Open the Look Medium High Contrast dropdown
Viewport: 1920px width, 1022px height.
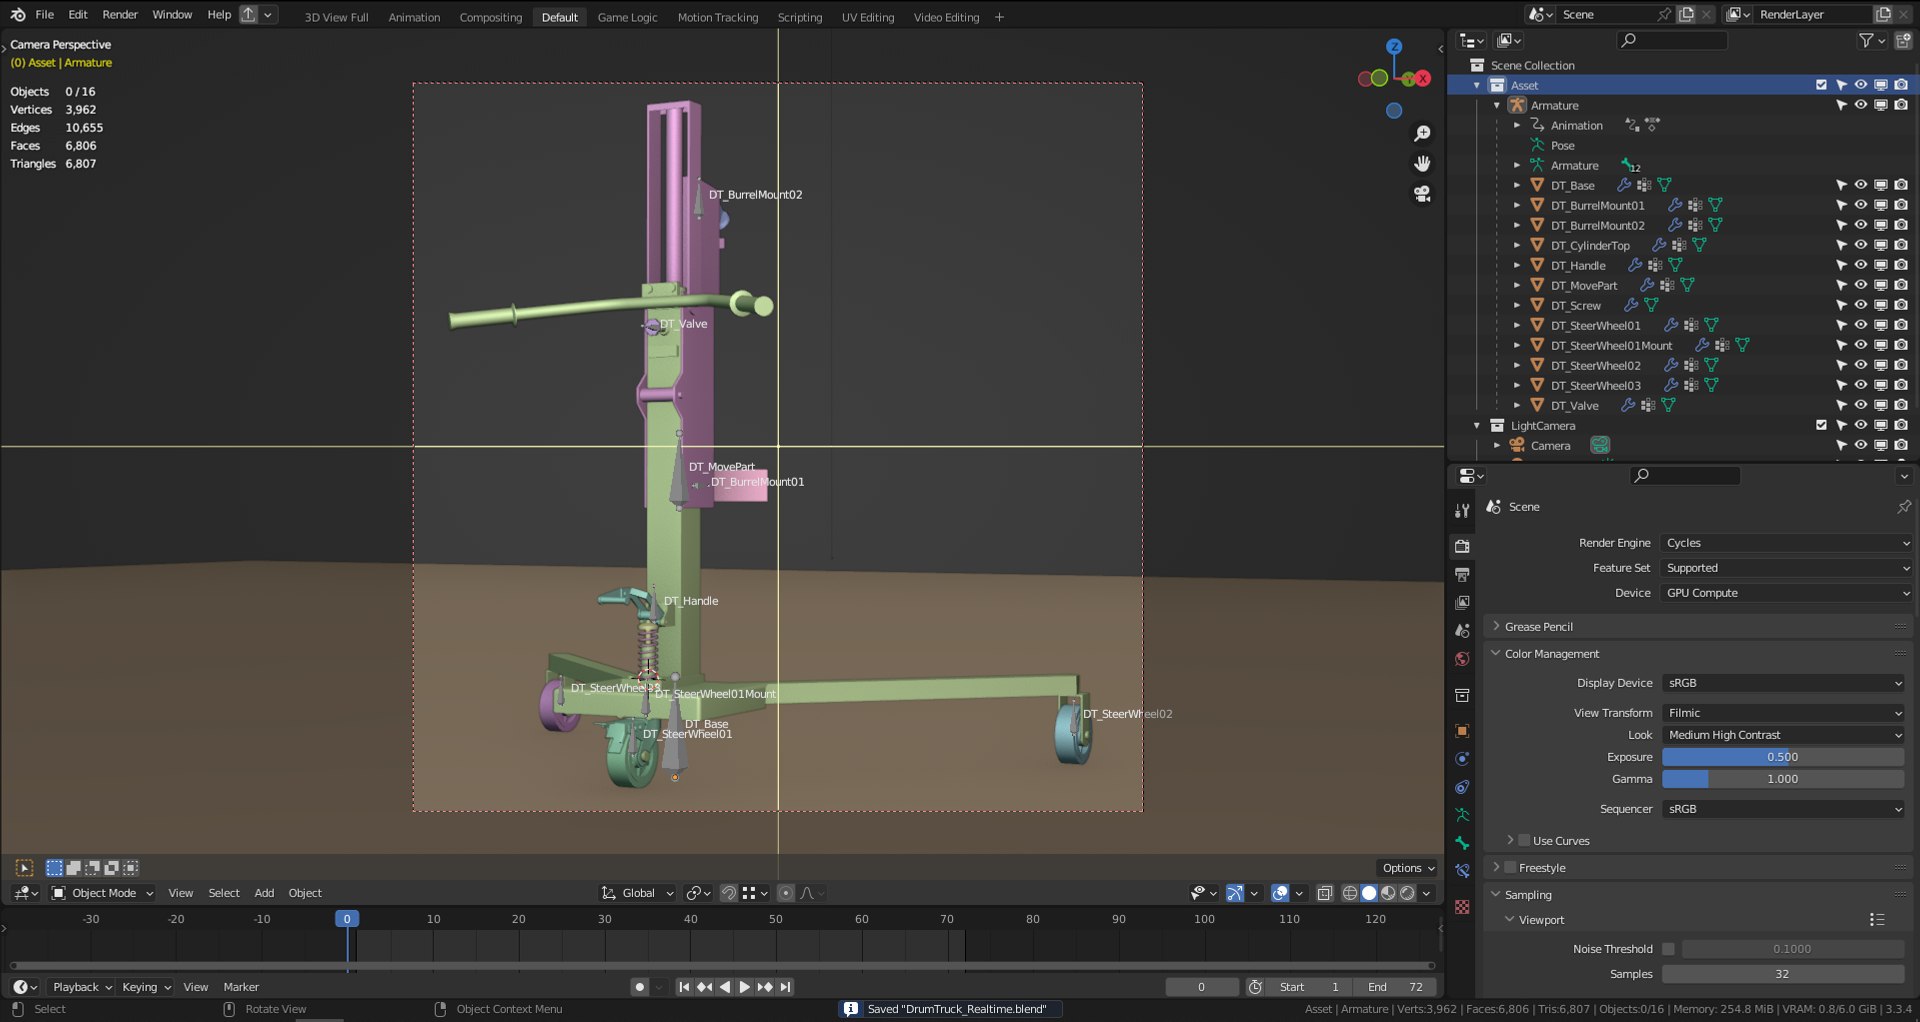click(1783, 735)
